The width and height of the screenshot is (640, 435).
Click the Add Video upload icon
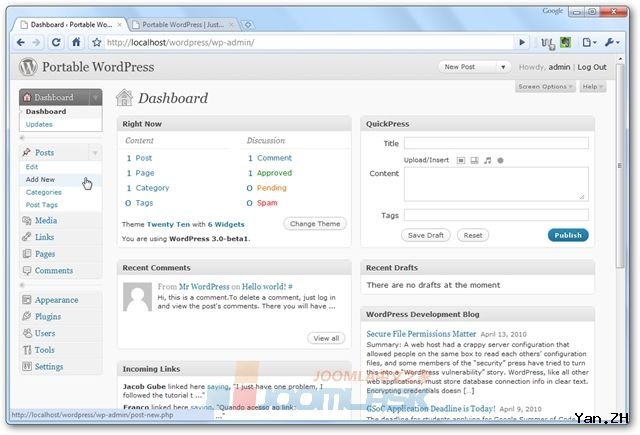[474, 160]
